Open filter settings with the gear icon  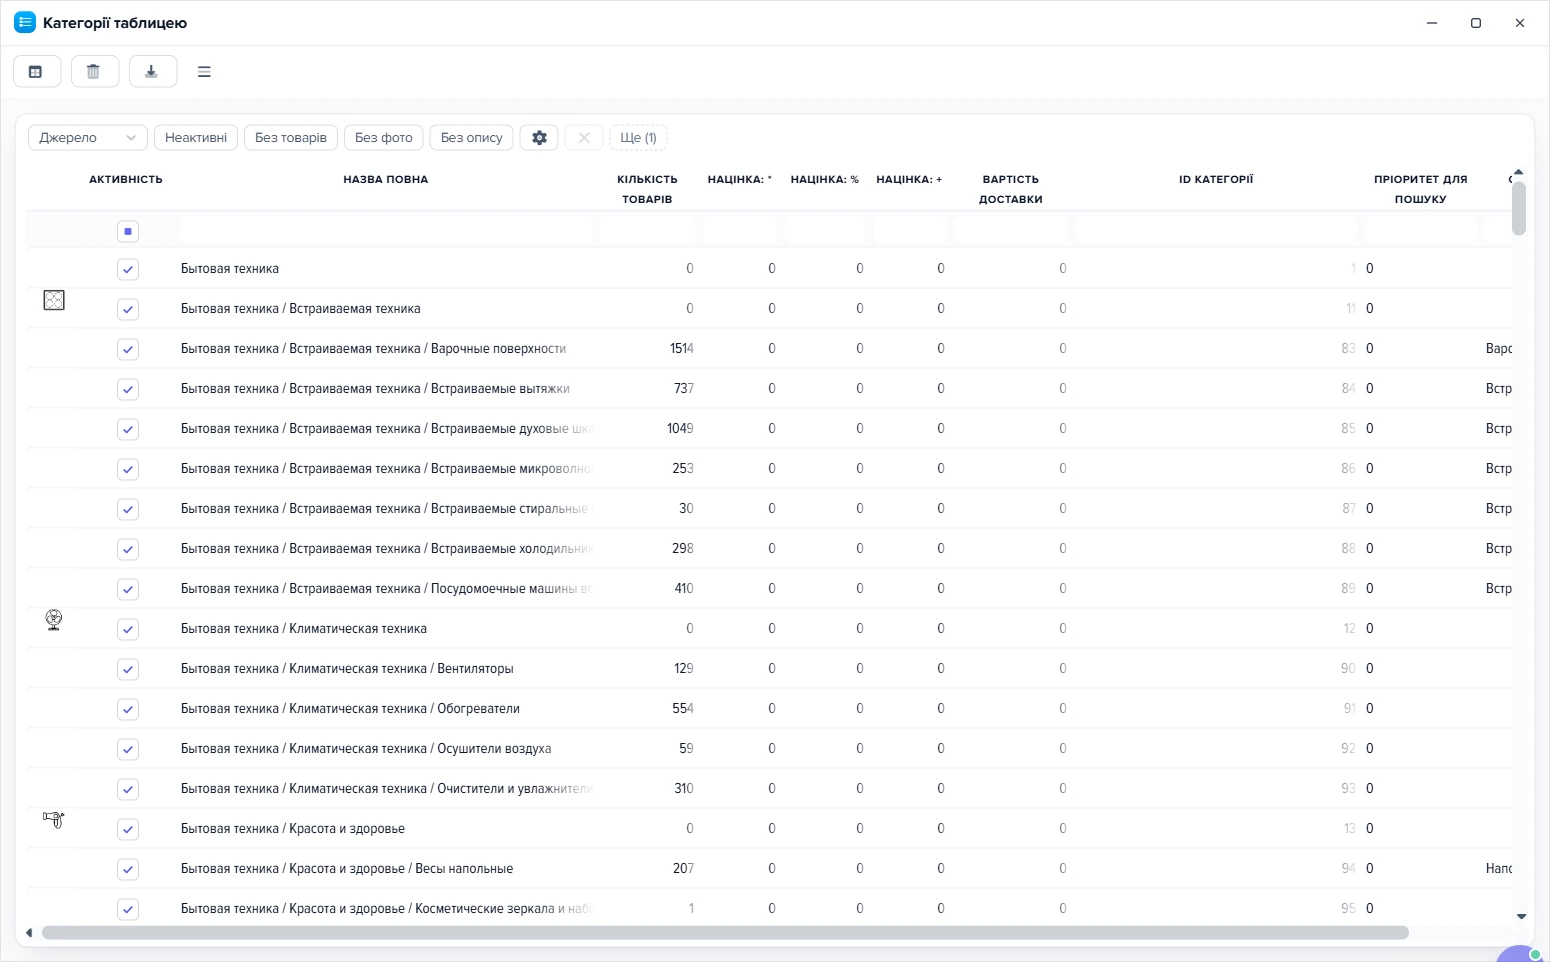pos(539,138)
